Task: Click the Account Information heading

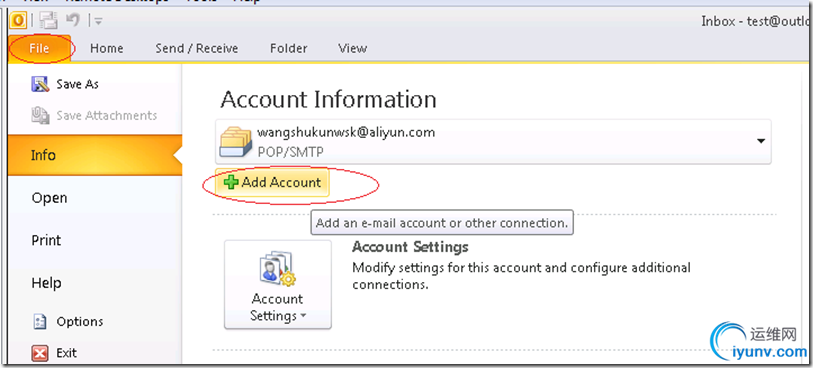Action: (x=328, y=100)
